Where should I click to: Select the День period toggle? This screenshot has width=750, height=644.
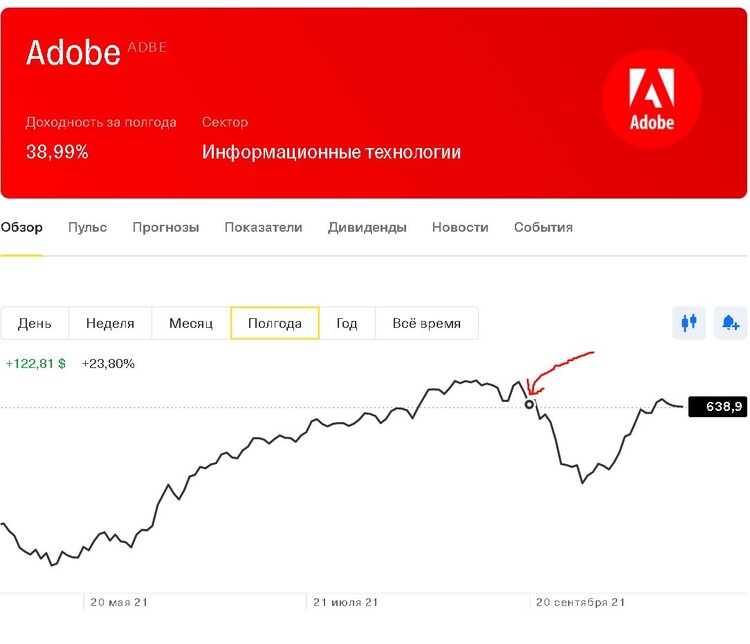(x=35, y=323)
